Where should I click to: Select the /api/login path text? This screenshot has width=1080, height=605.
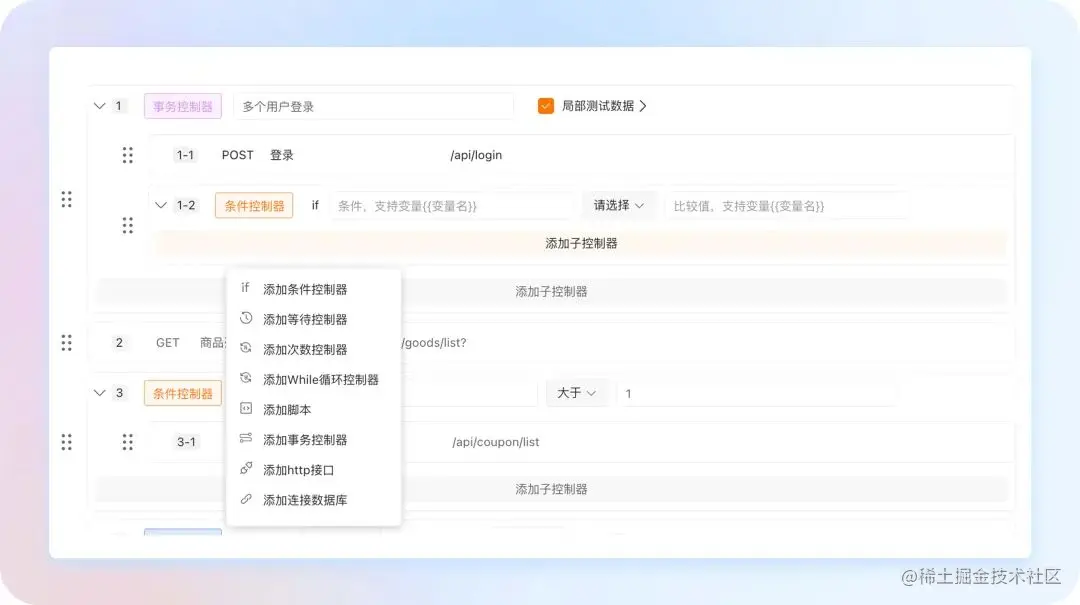476,155
